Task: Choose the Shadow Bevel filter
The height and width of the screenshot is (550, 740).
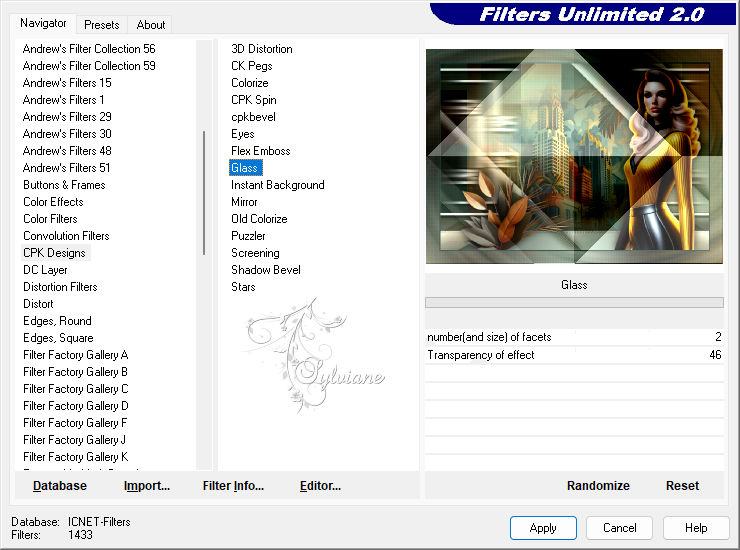Action: 266,270
